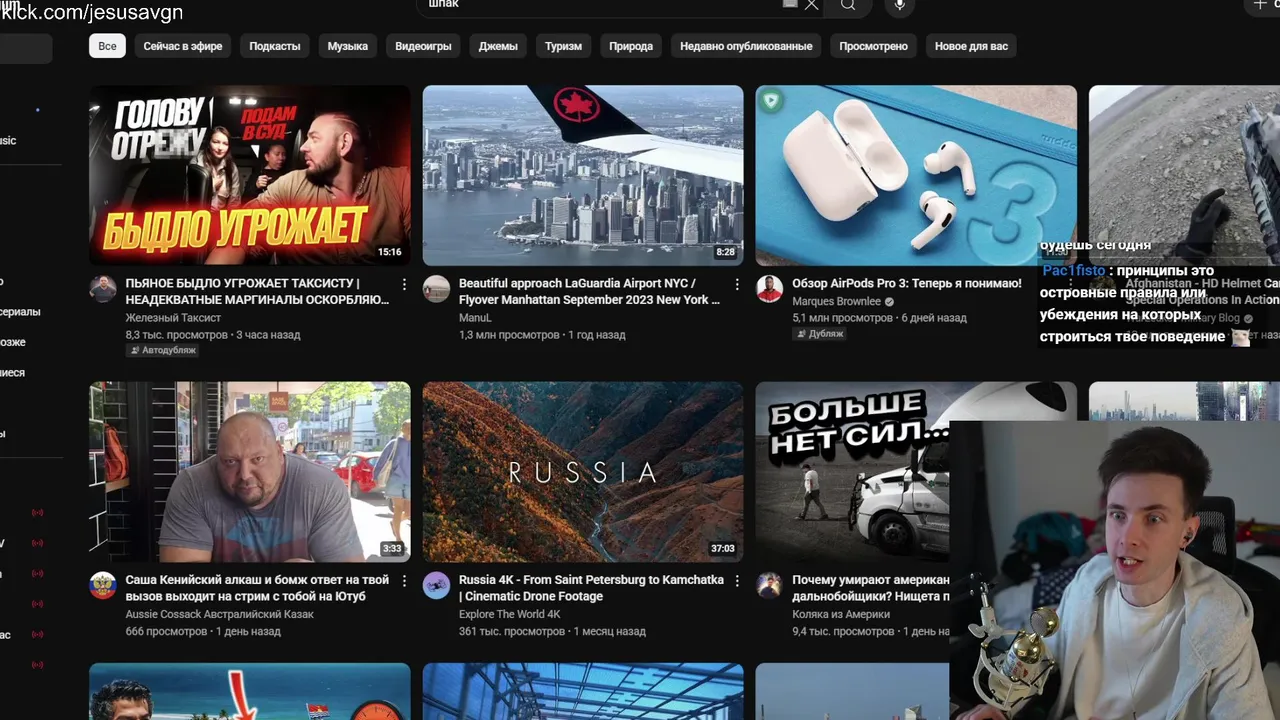Image resolution: width=1280 pixels, height=720 pixels.
Task: Select the Видеоигры chip
Action: point(423,46)
